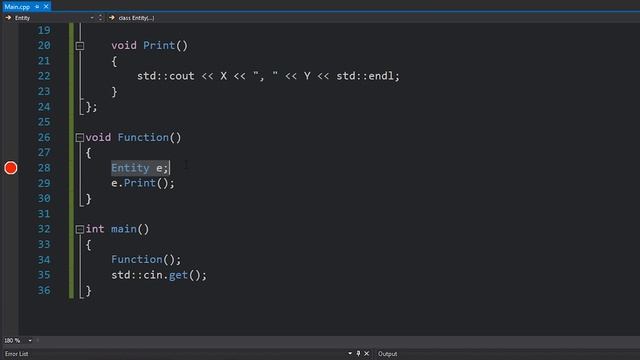The image size is (640, 360).
Task: Click 'std::endl' on line 22
Action: [365, 76]
